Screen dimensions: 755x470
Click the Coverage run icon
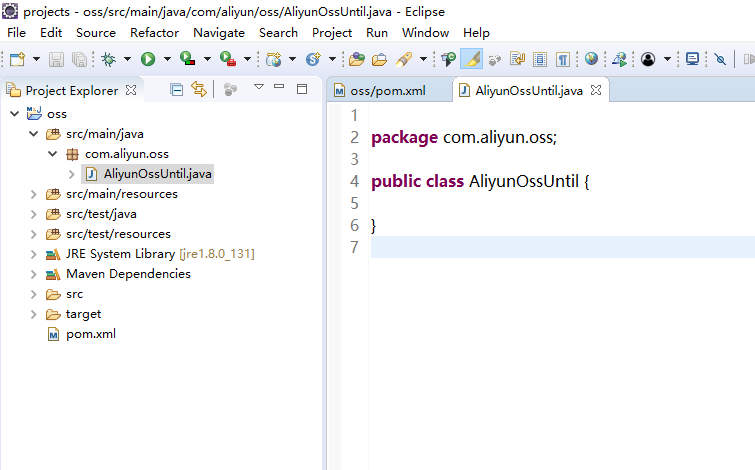pos(187,59)
